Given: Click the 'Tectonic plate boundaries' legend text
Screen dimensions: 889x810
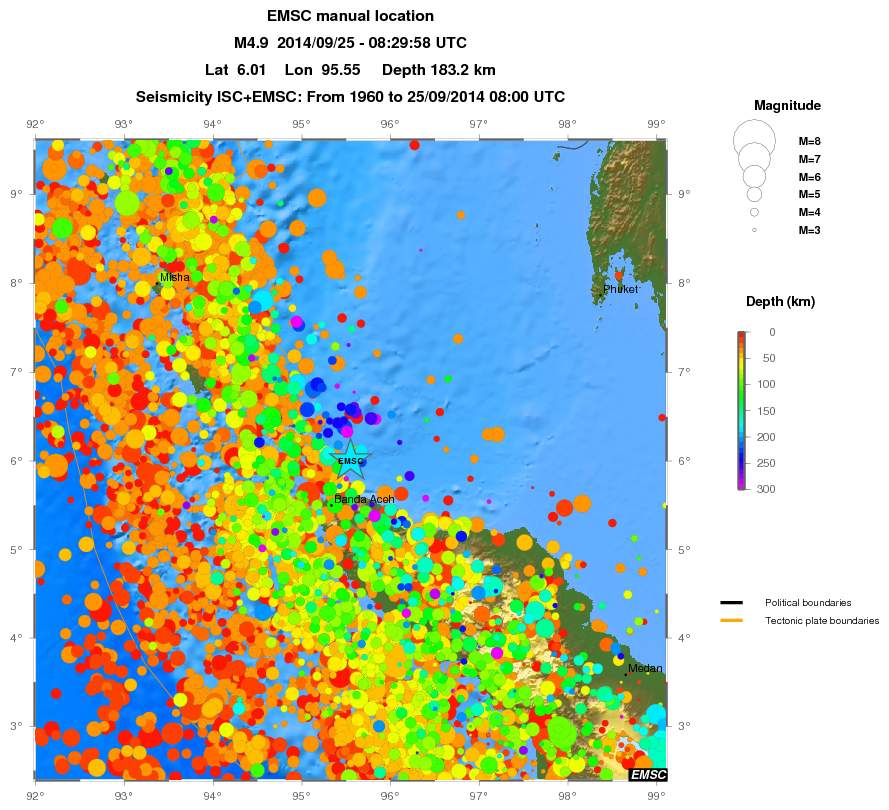Looking at the screenshot, I should [822, 621].
